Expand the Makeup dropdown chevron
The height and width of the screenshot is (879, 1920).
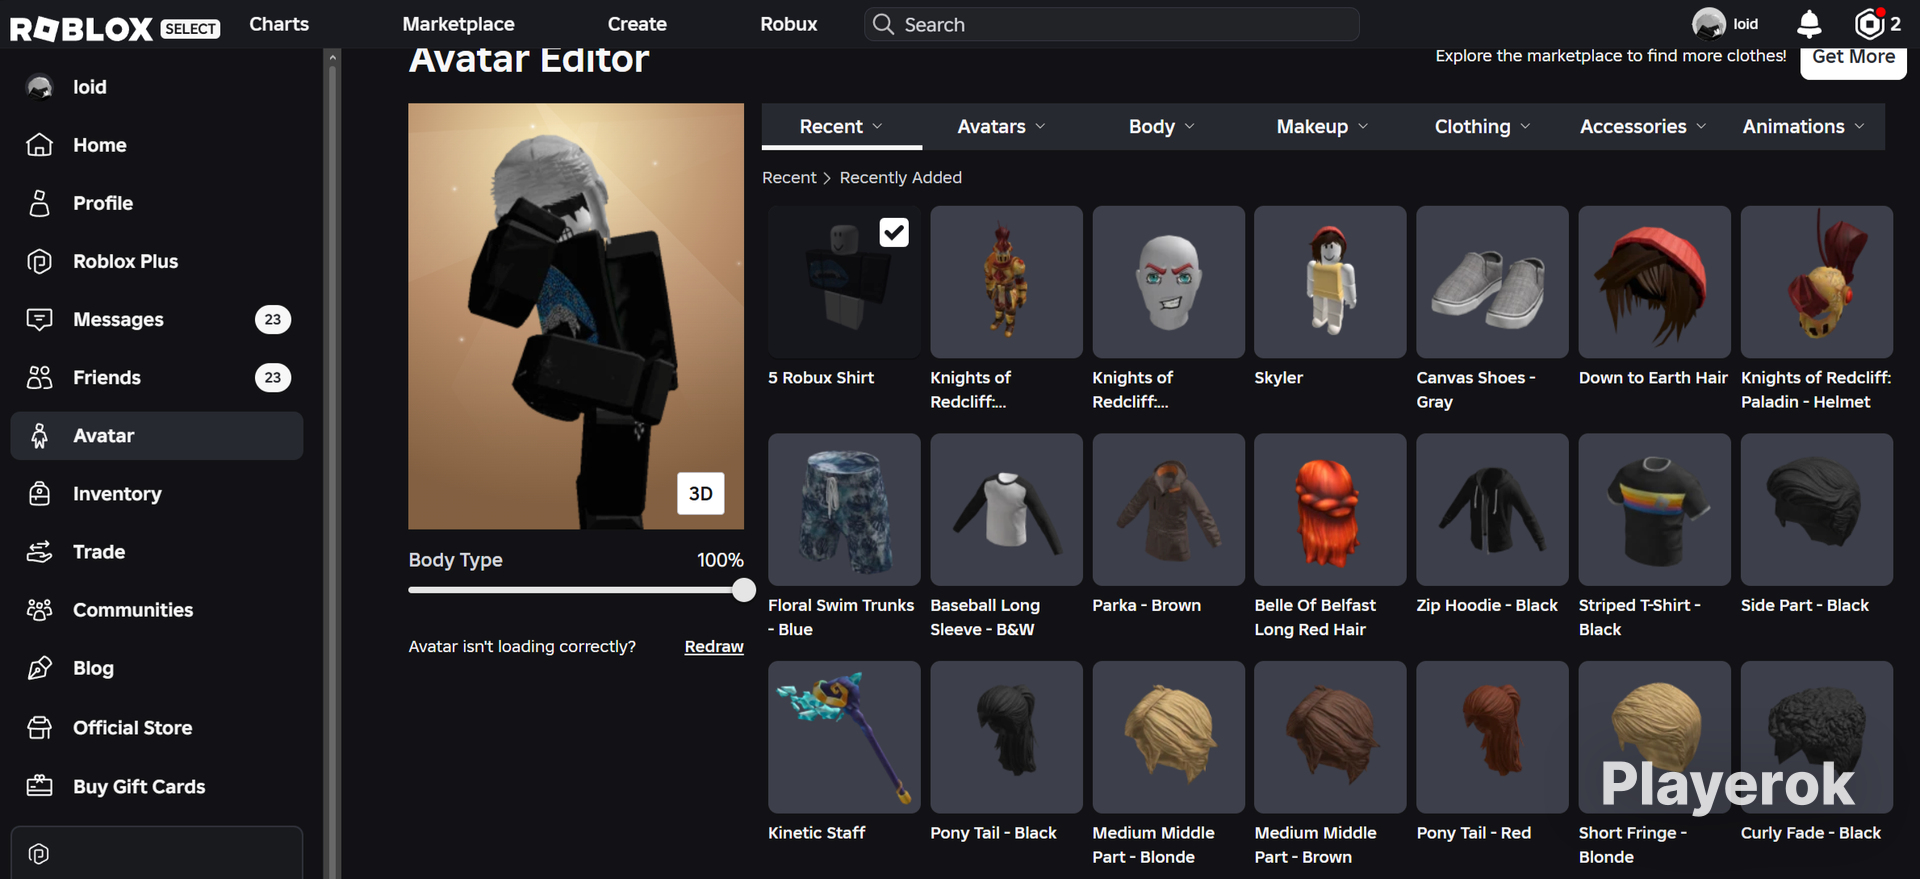pos(1363,126)
